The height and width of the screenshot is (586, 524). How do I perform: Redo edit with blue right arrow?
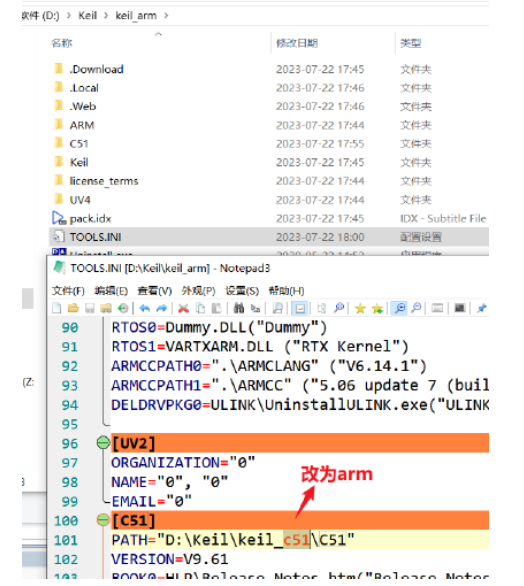click(x=161, y=308)
